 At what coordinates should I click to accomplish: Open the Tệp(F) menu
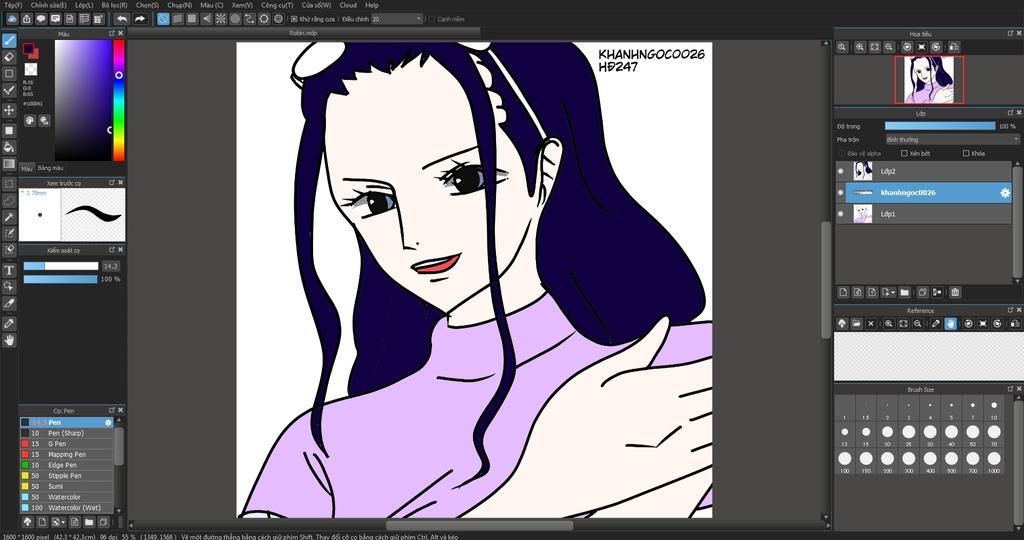click(13, 5)
